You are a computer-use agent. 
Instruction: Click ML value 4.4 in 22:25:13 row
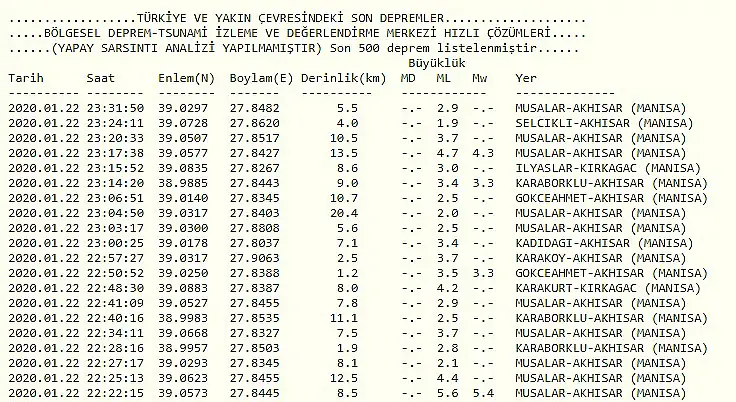(447, 379)
